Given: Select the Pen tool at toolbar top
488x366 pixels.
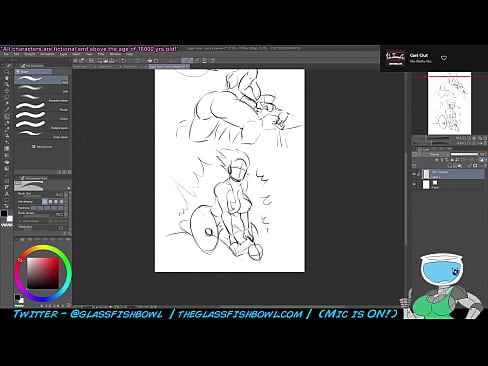Looking at the screenshot, I should (x=8, y=66).
